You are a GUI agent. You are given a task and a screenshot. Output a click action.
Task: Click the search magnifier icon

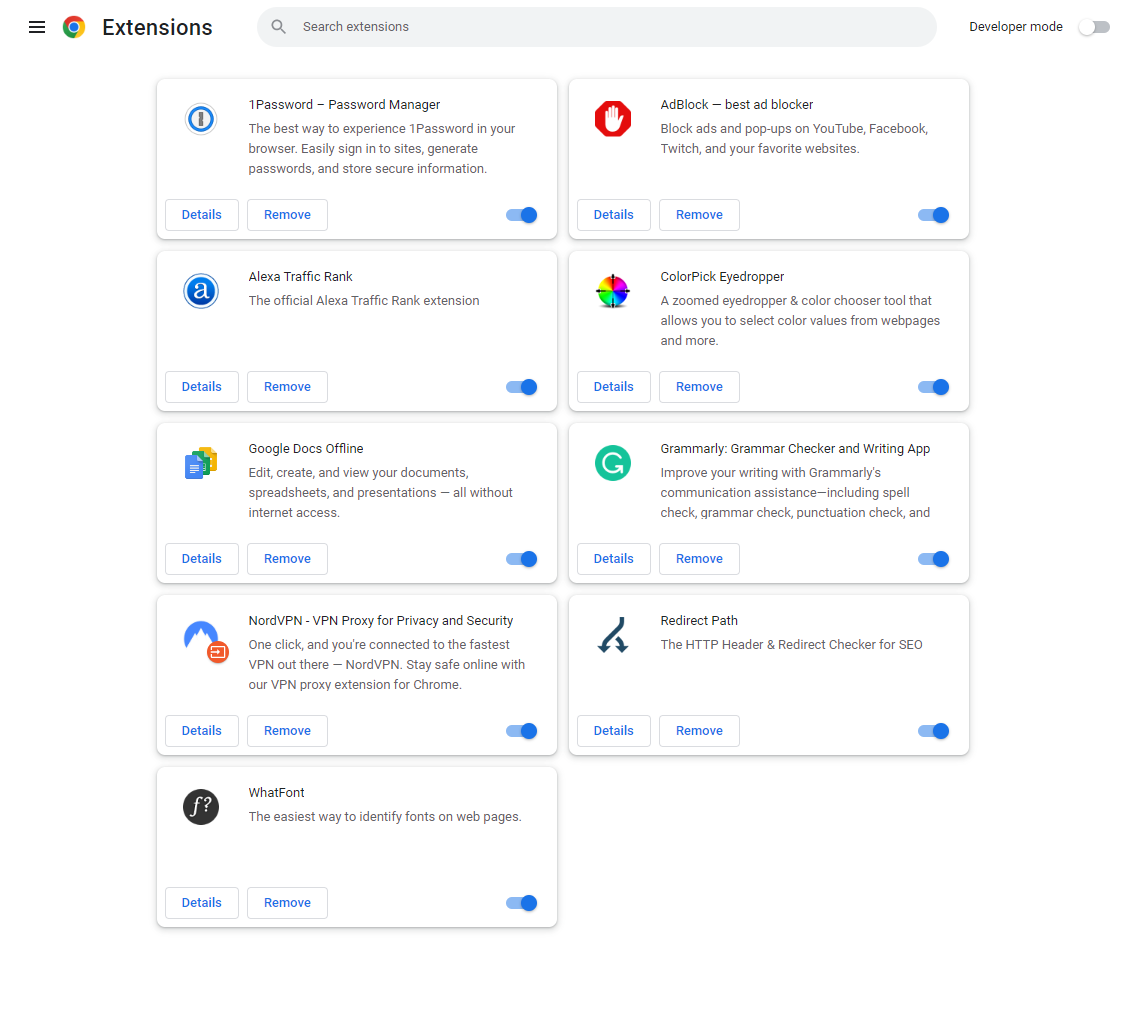(278, 27)
